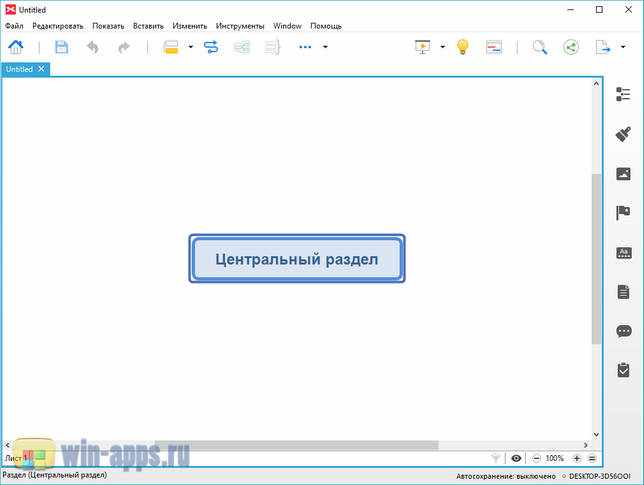Open the Outline panel in the sidebar
The width and height of the screenshot is (644, 485).
623,94
